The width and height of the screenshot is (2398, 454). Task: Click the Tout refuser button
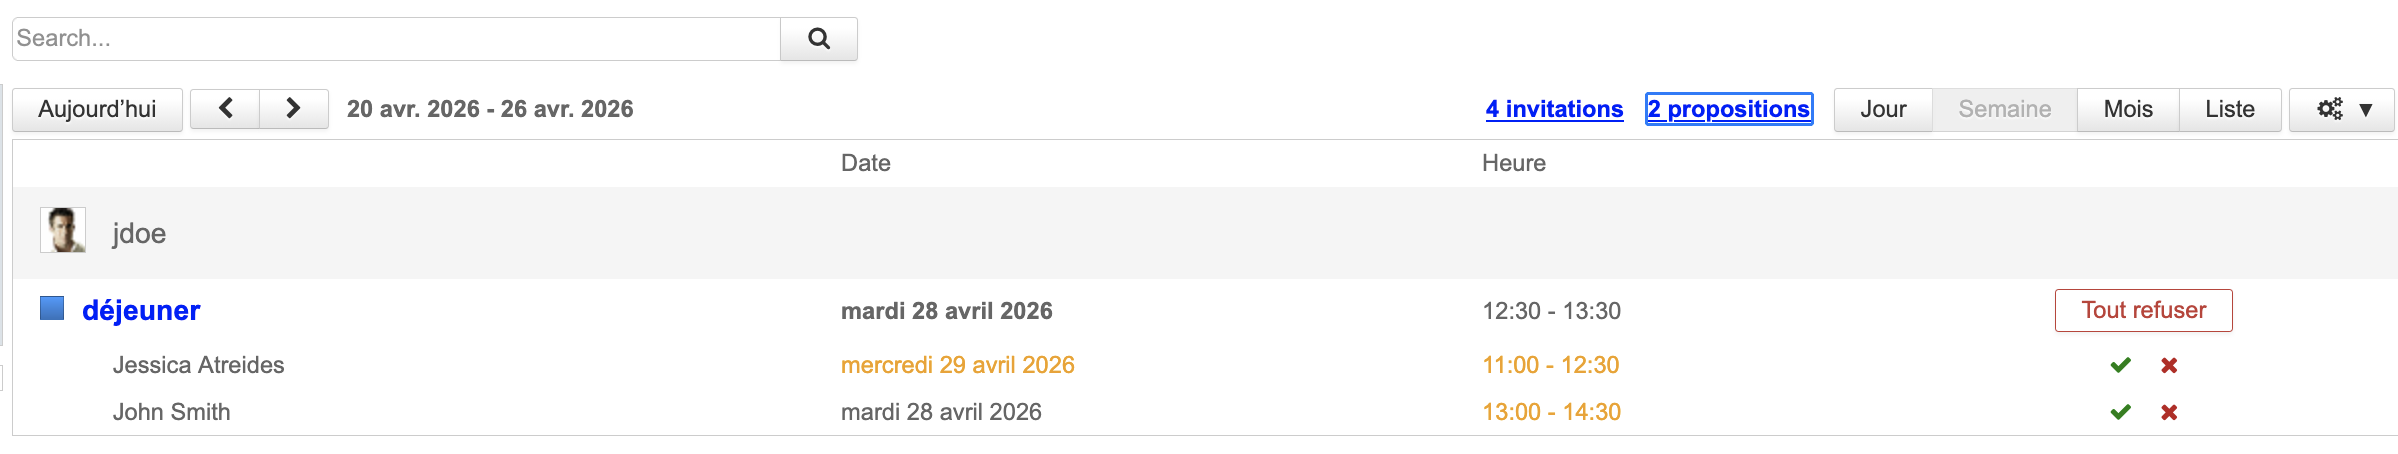tap(2143, 311)
